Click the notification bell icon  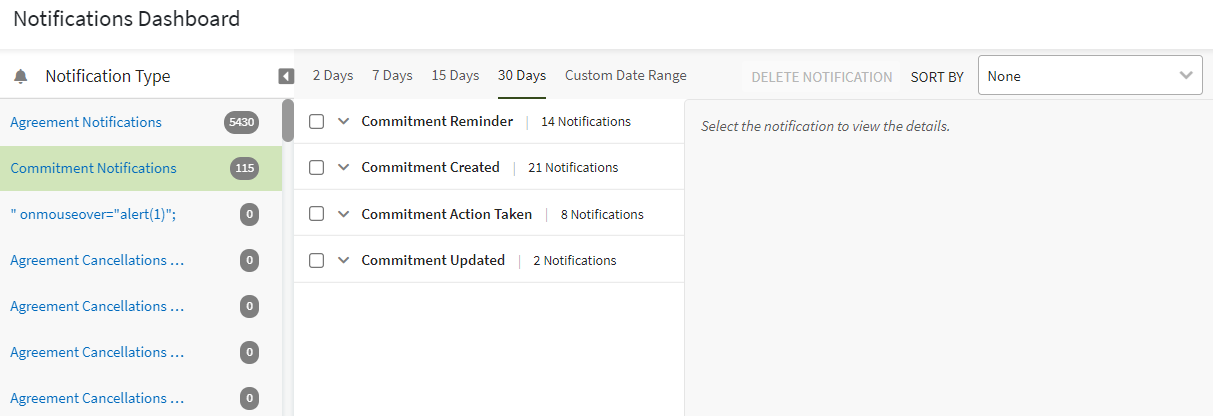[x=20, y=77]
